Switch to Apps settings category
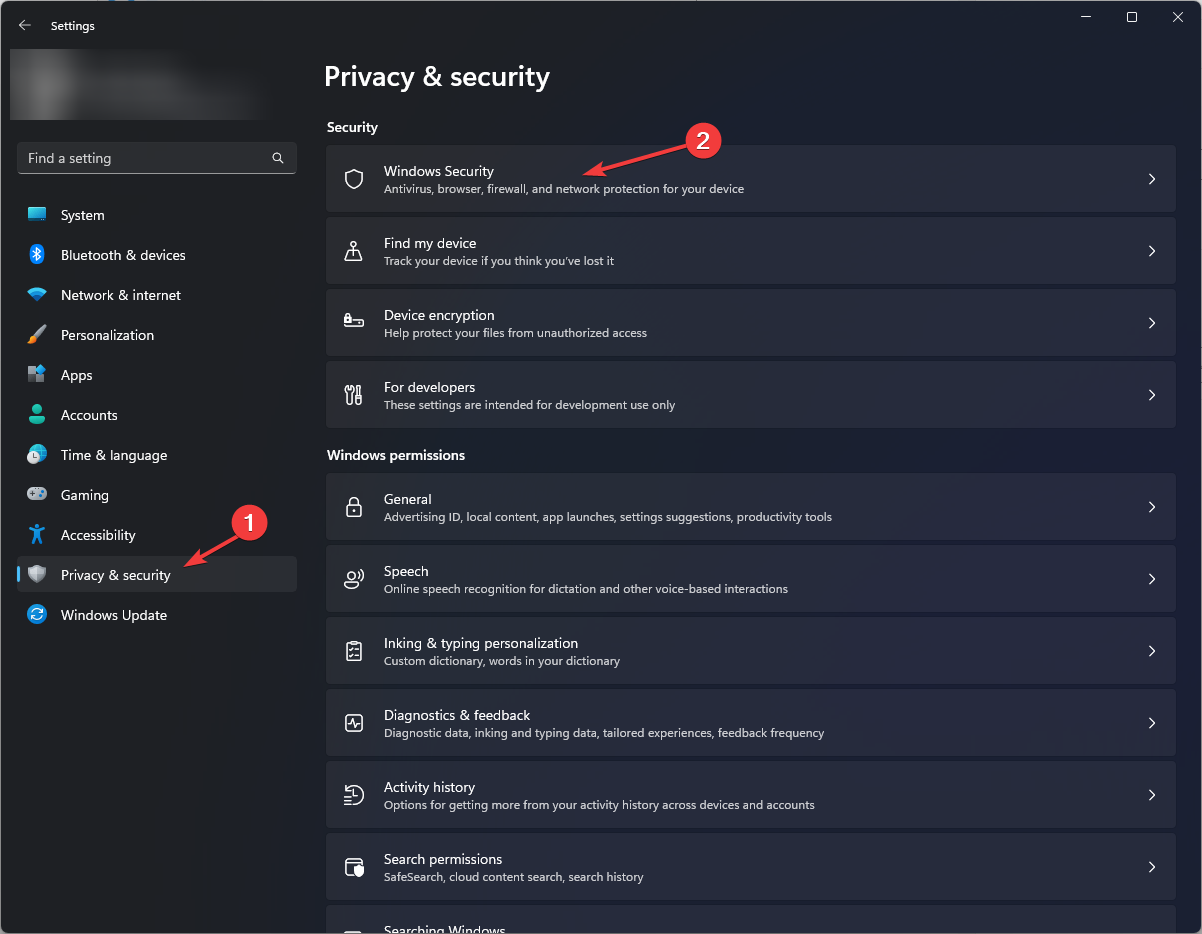Viewport: 1202px width, 934px height. pos(157,375)
